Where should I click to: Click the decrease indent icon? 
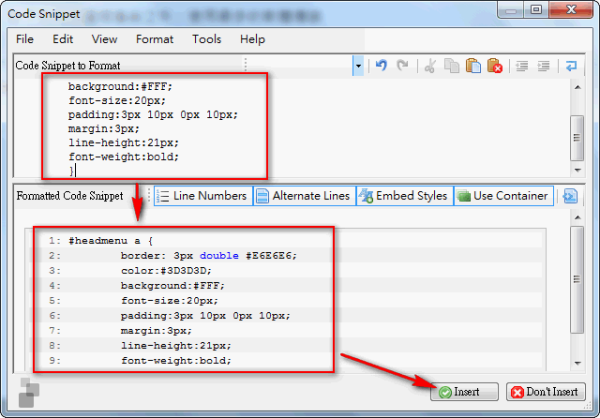(522, 66)
